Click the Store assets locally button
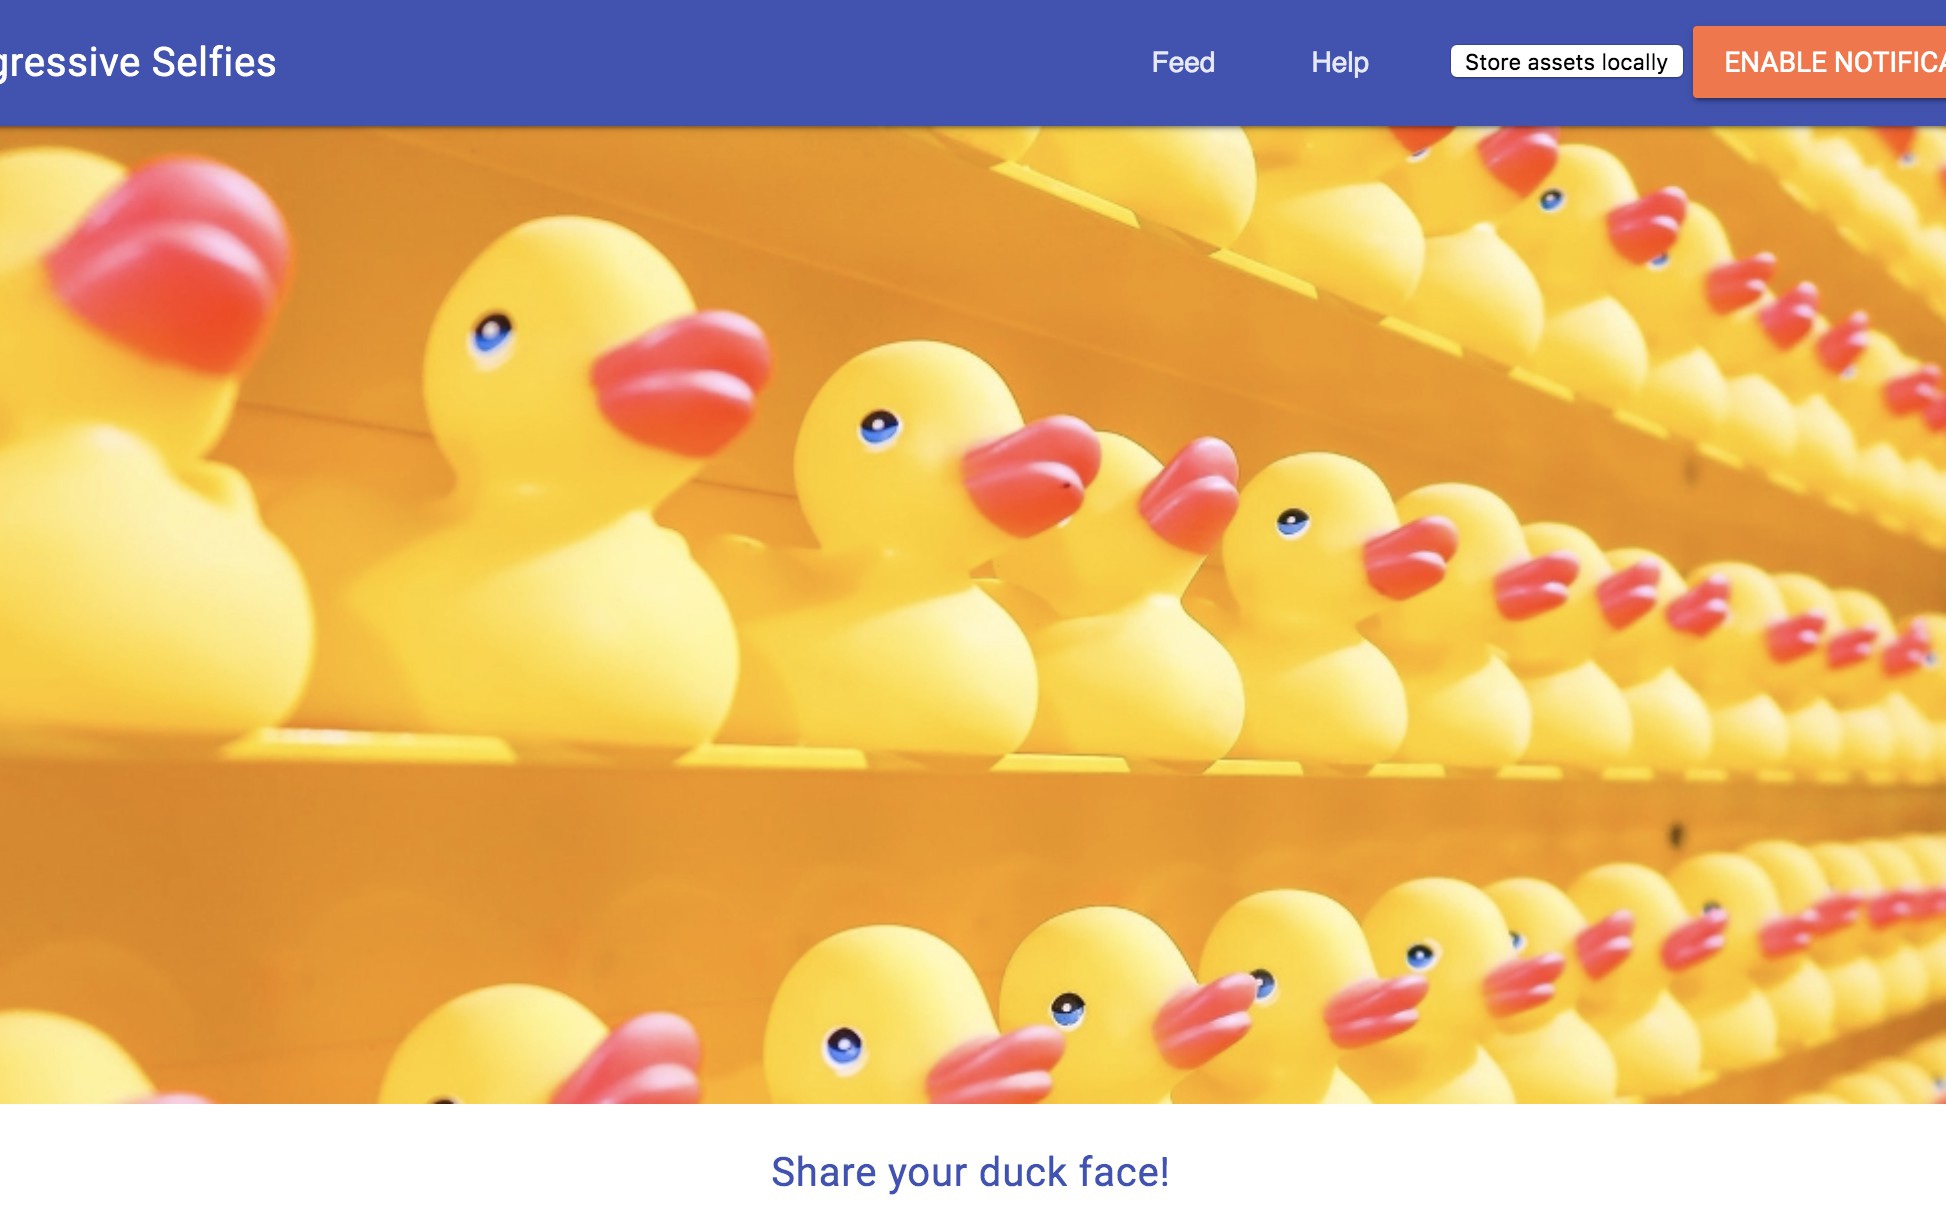 [1566, 62]
